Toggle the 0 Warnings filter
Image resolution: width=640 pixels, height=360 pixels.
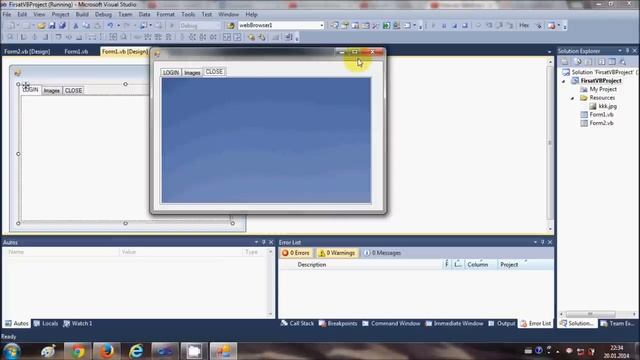tap(337, 253)
